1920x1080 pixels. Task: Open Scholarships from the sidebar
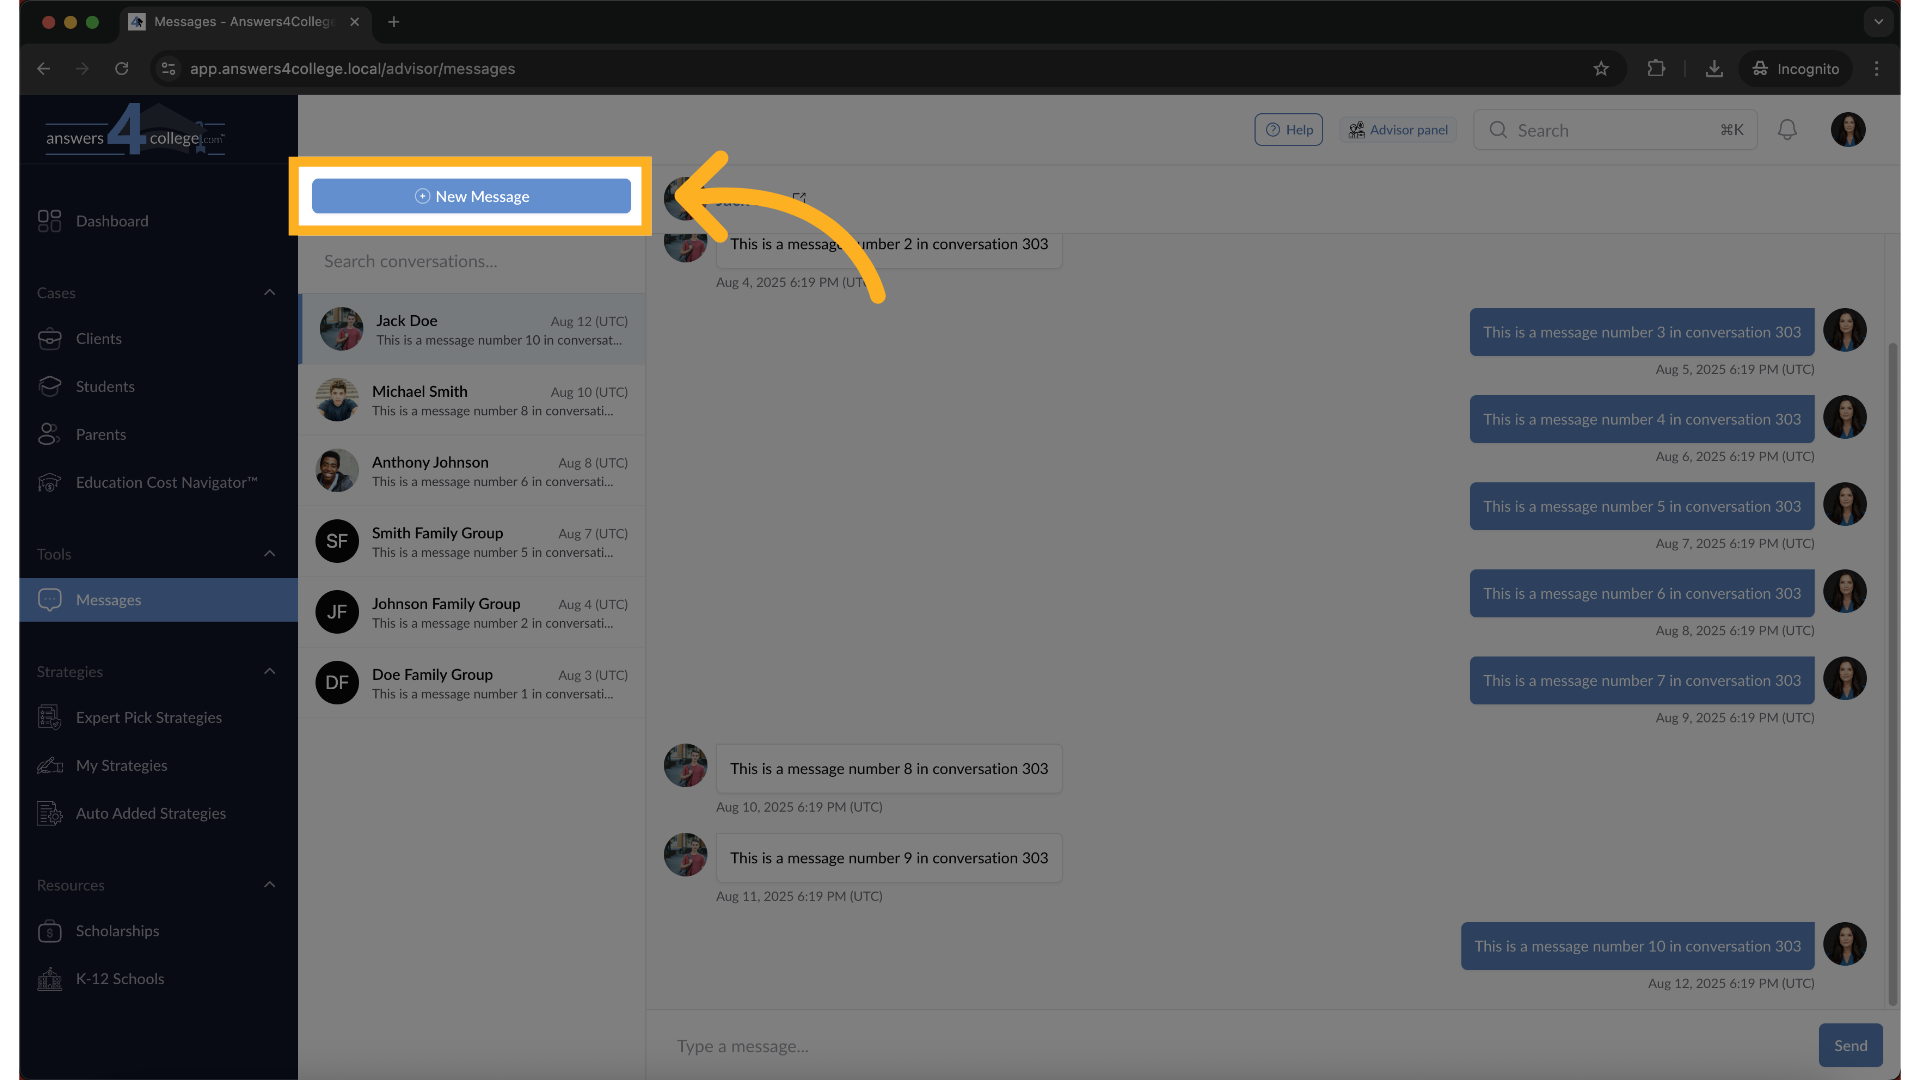click(x=117, y=931)
